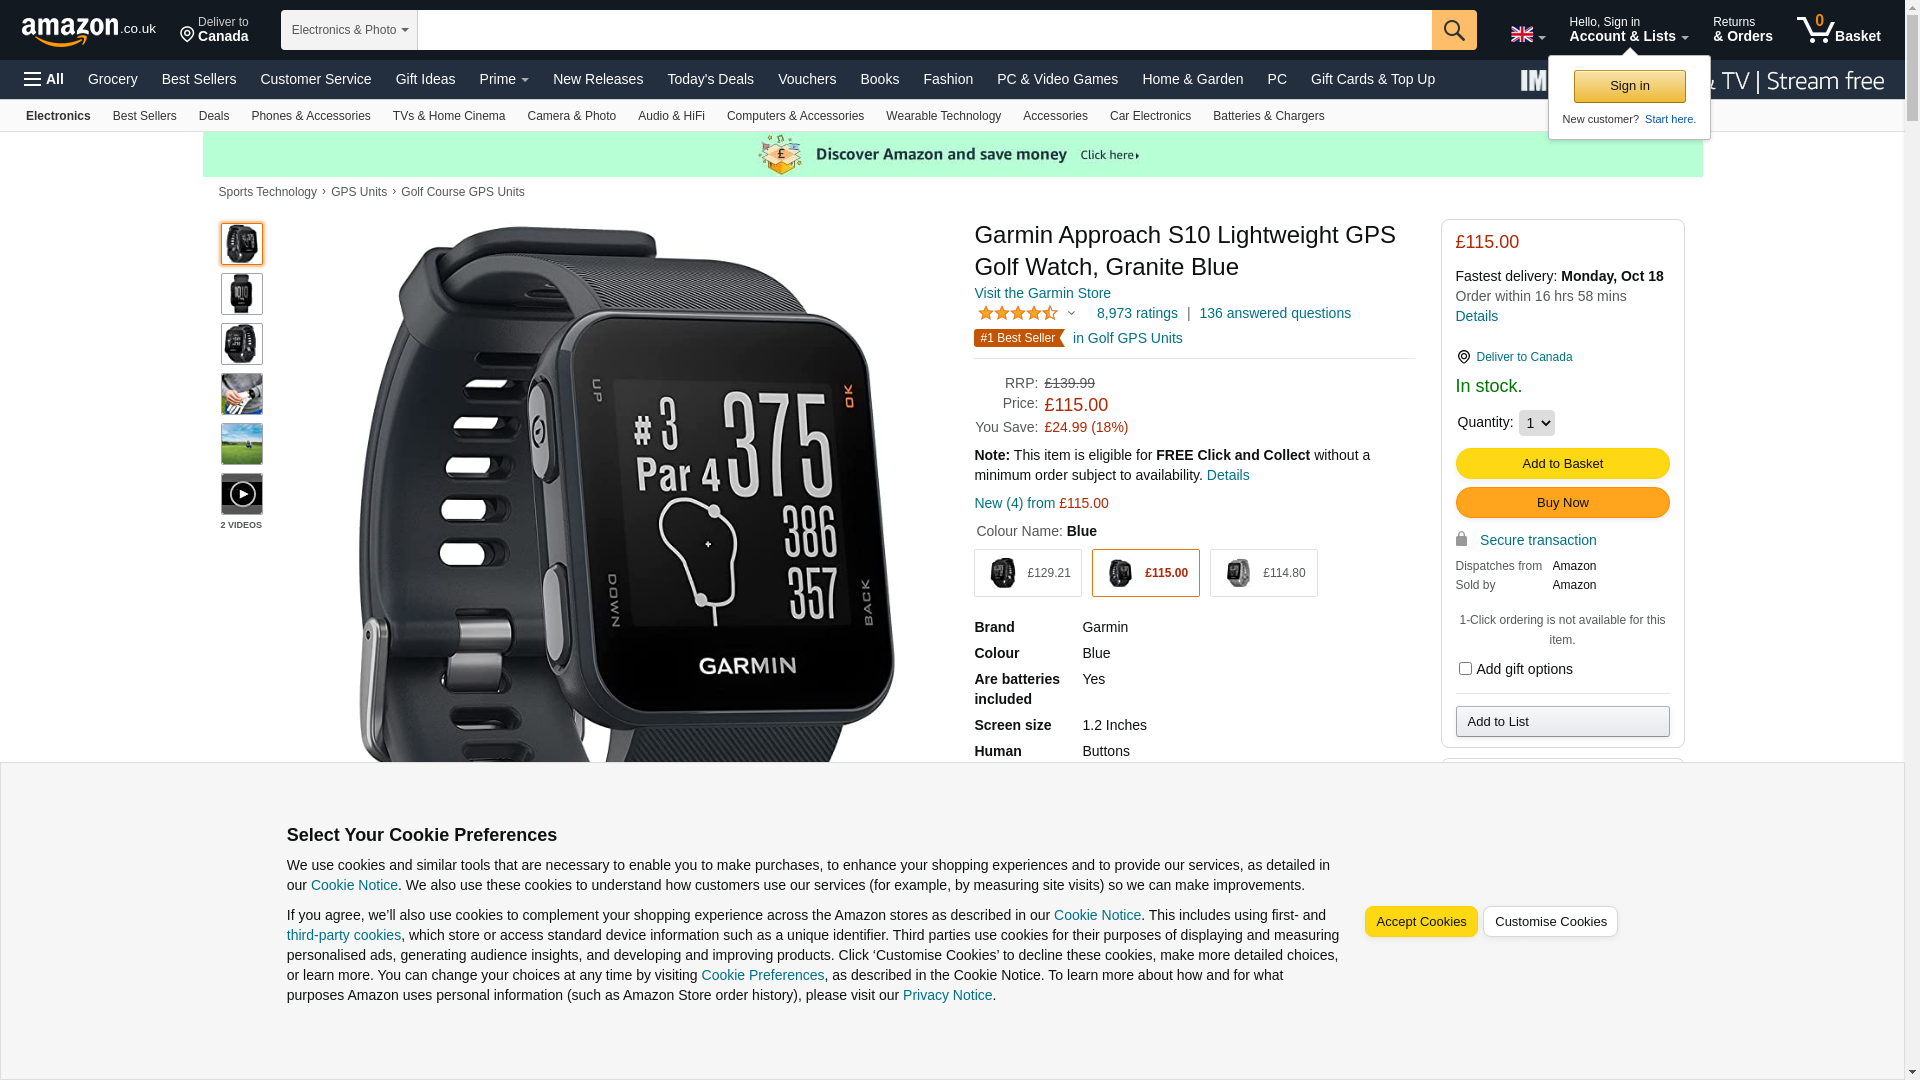
Task: Select the £129.21 colour swatch
Action: point(1028,573)
